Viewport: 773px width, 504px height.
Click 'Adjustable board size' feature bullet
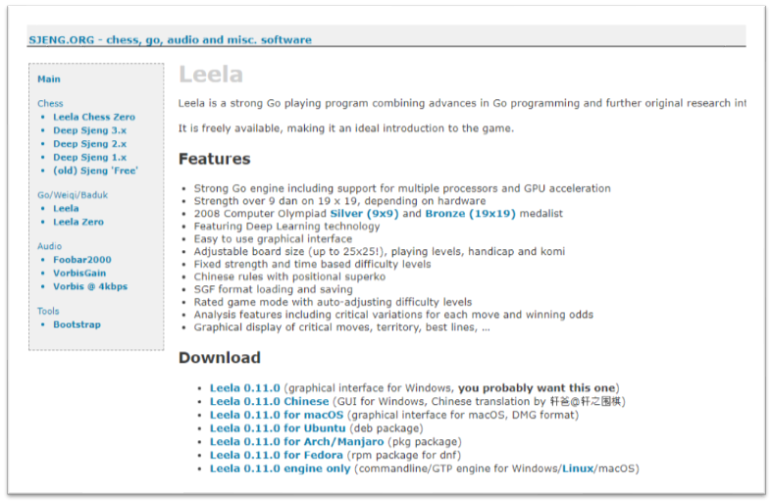pos(379,252)
